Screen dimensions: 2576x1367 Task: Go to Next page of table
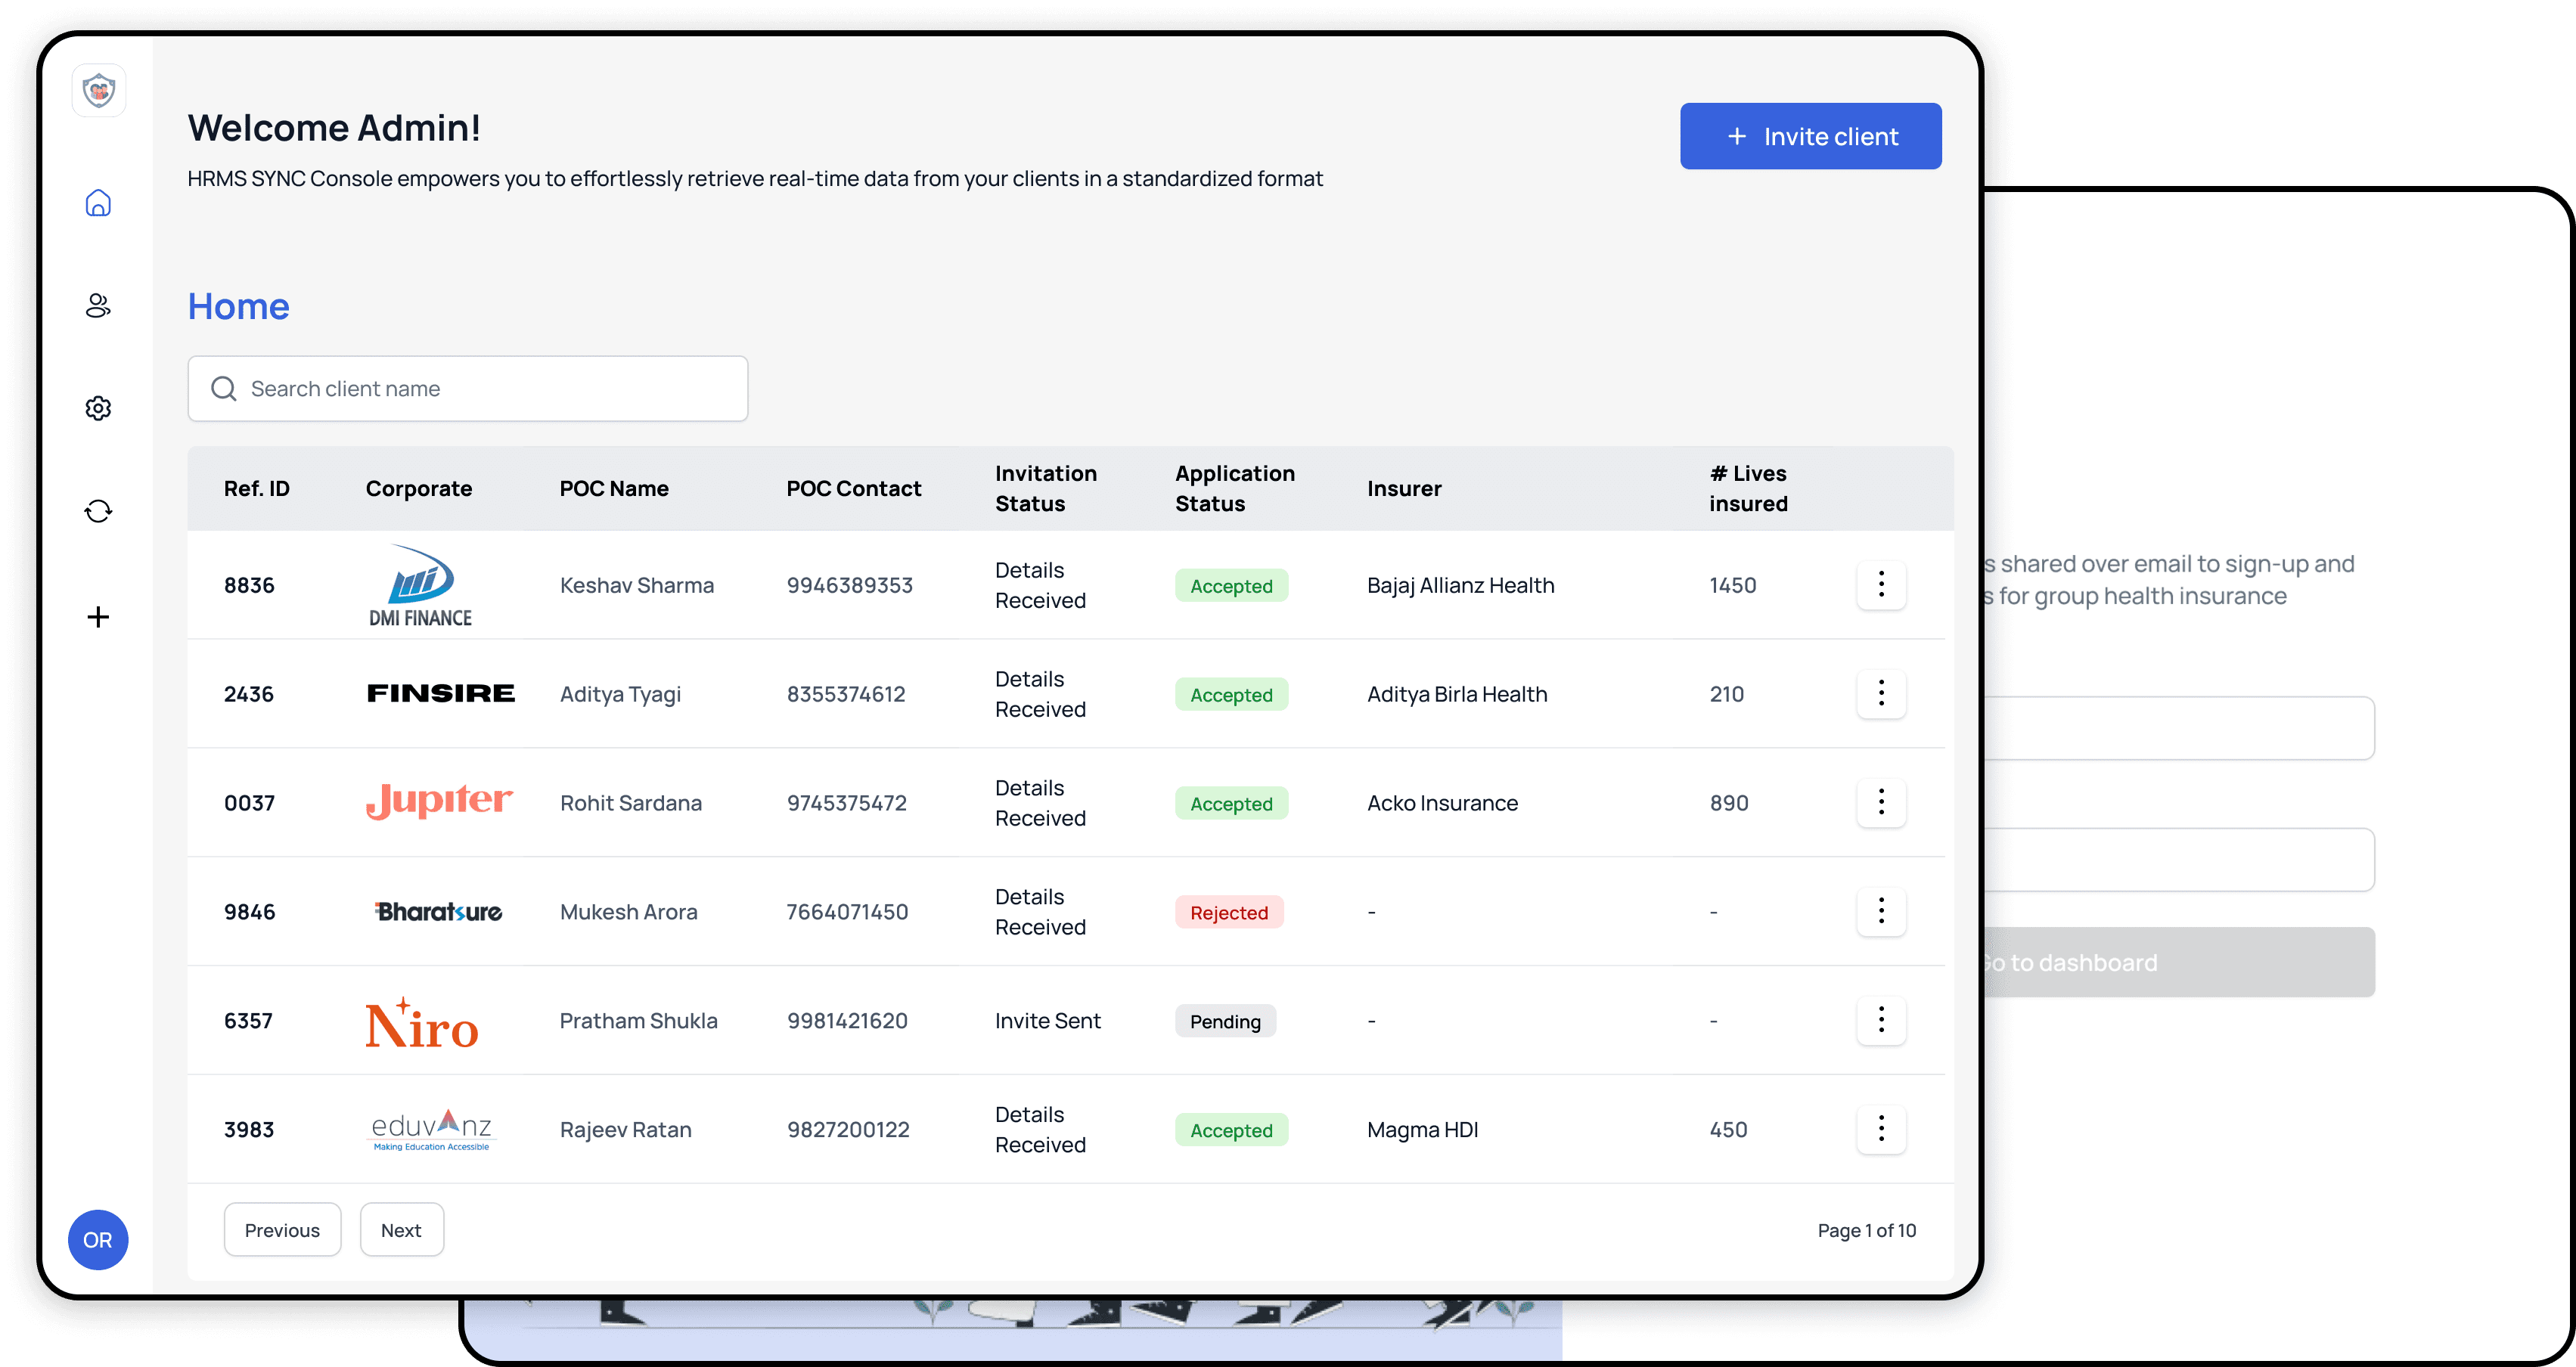tap(401, 1230)
